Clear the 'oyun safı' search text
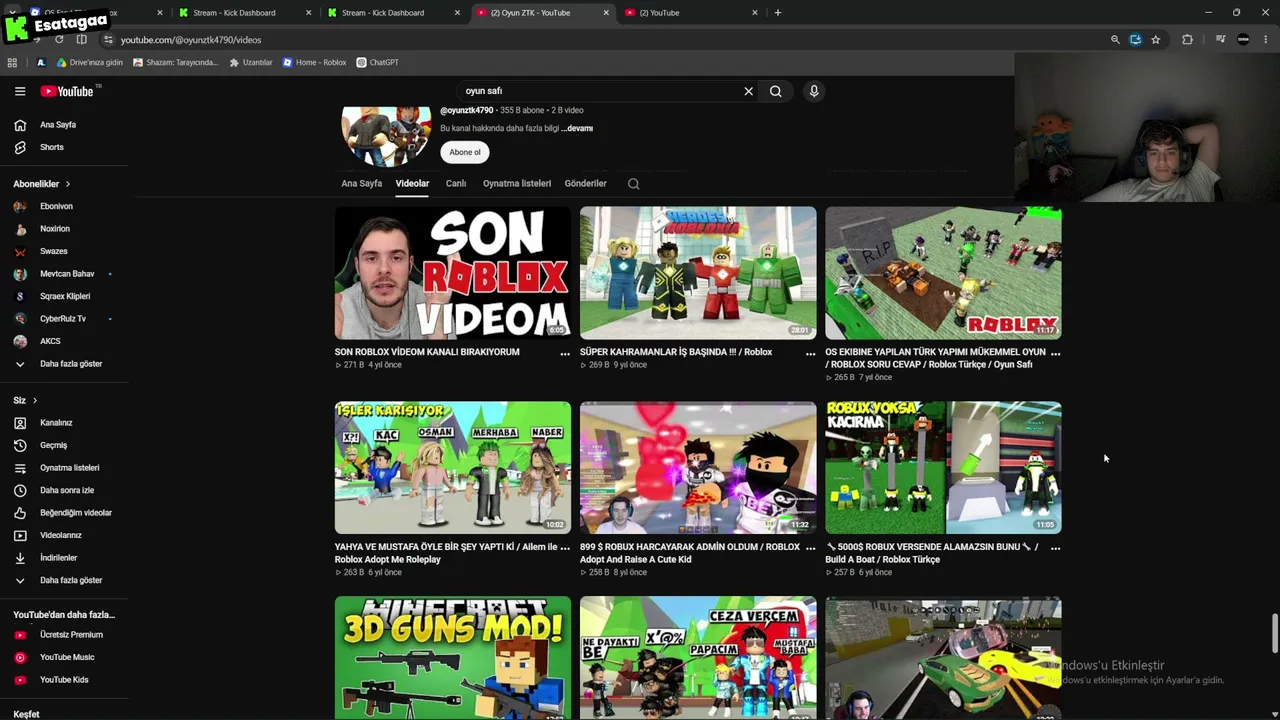 (x=748, y=91)
